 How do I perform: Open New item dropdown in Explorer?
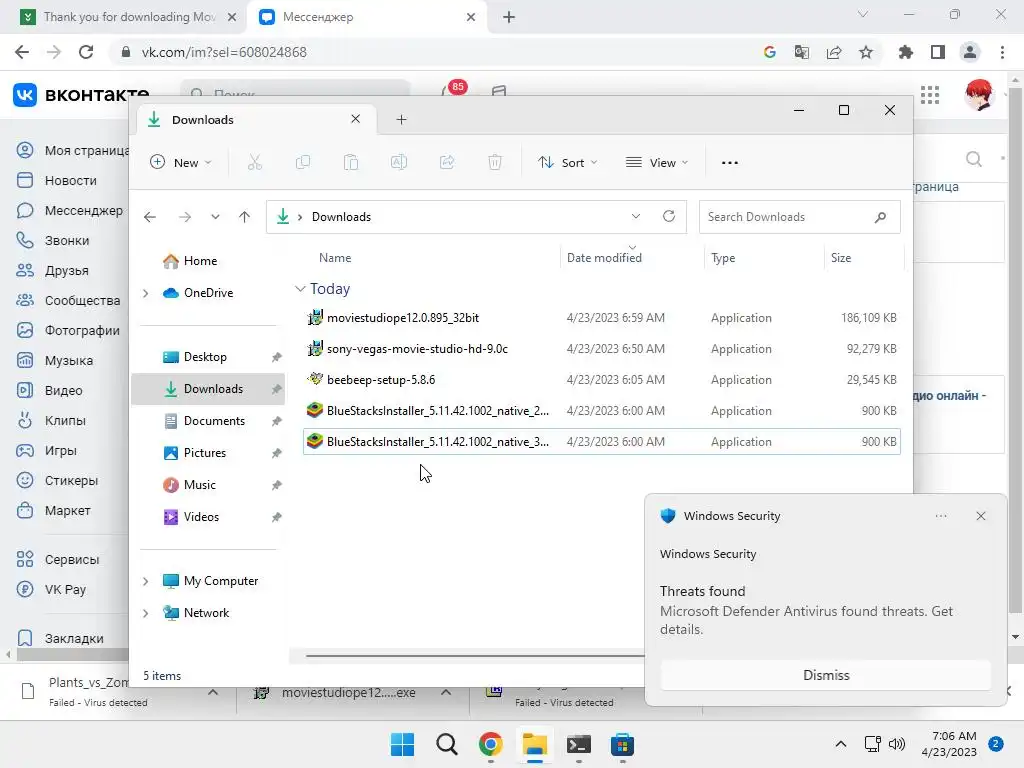pos(181,163)
